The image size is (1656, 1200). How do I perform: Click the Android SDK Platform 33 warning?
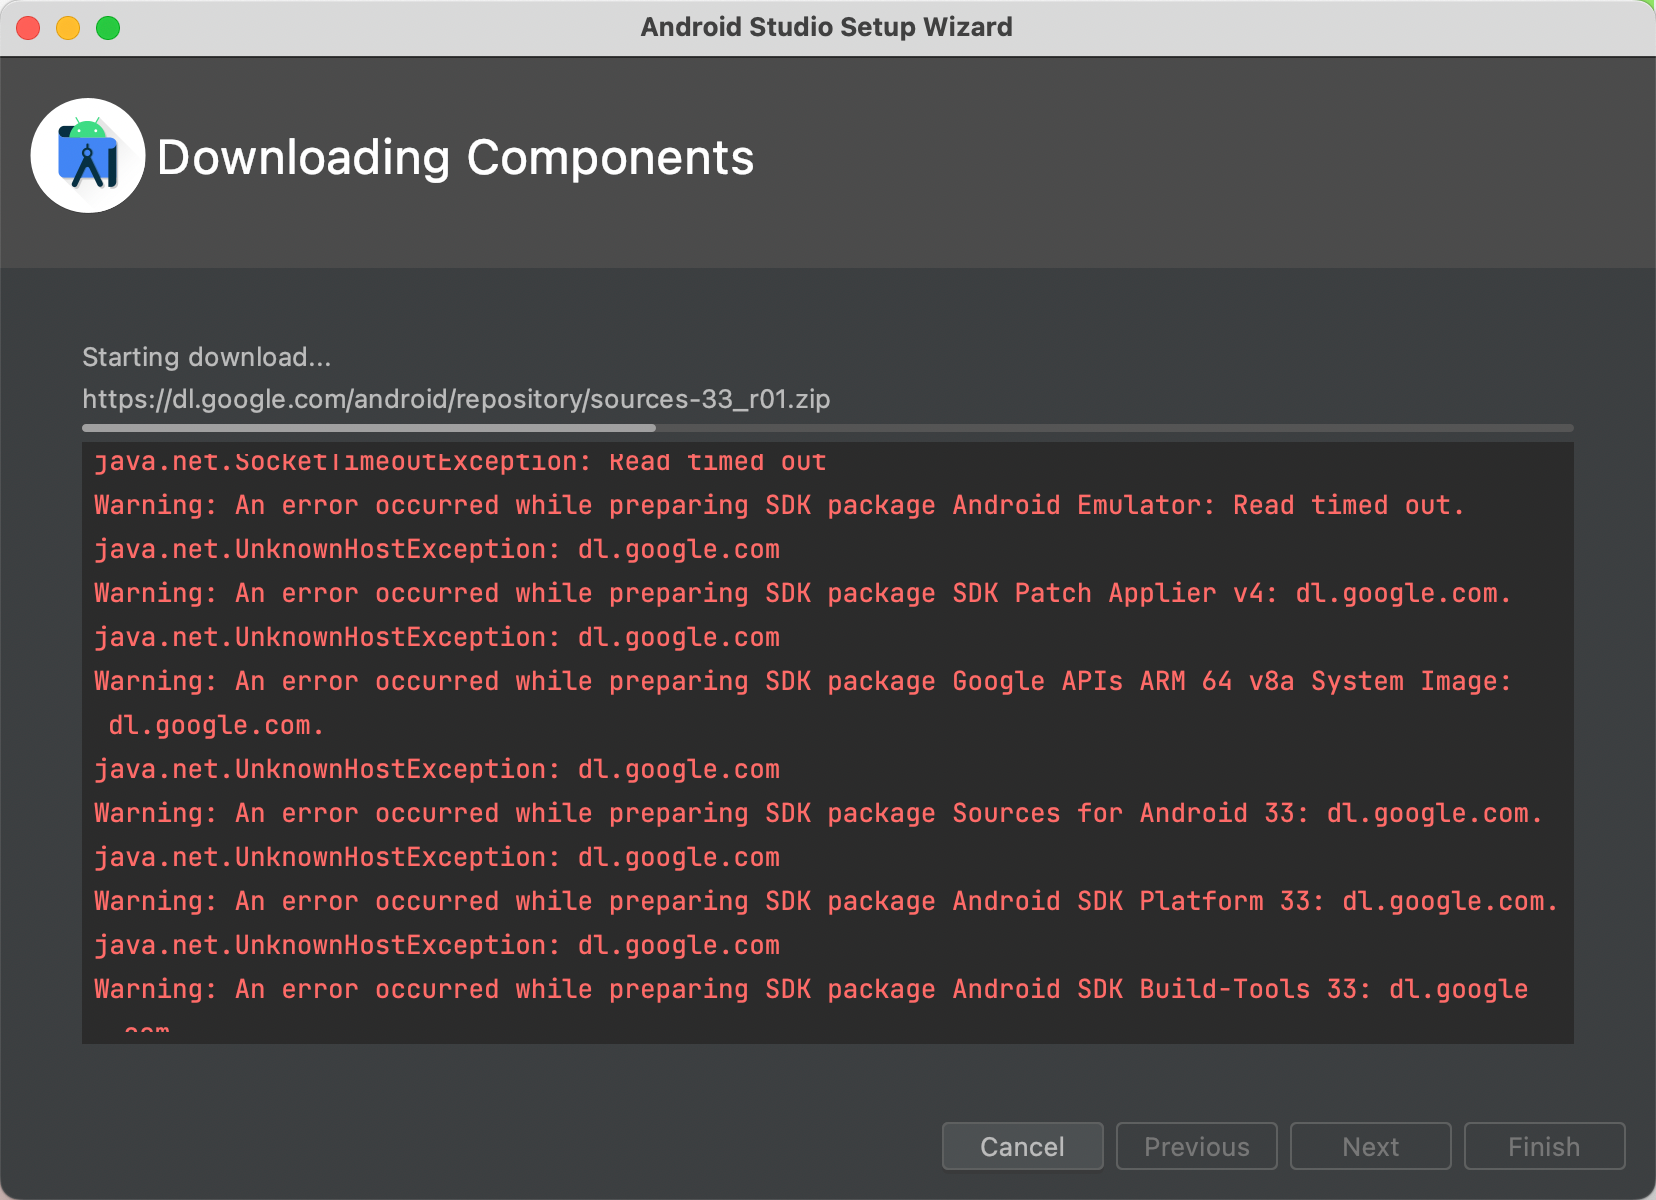(826, 901)
